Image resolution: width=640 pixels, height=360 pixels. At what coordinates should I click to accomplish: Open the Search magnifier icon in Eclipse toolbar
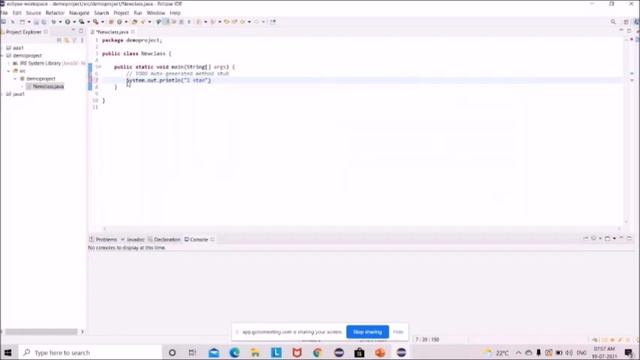click(x=613, y=22)
